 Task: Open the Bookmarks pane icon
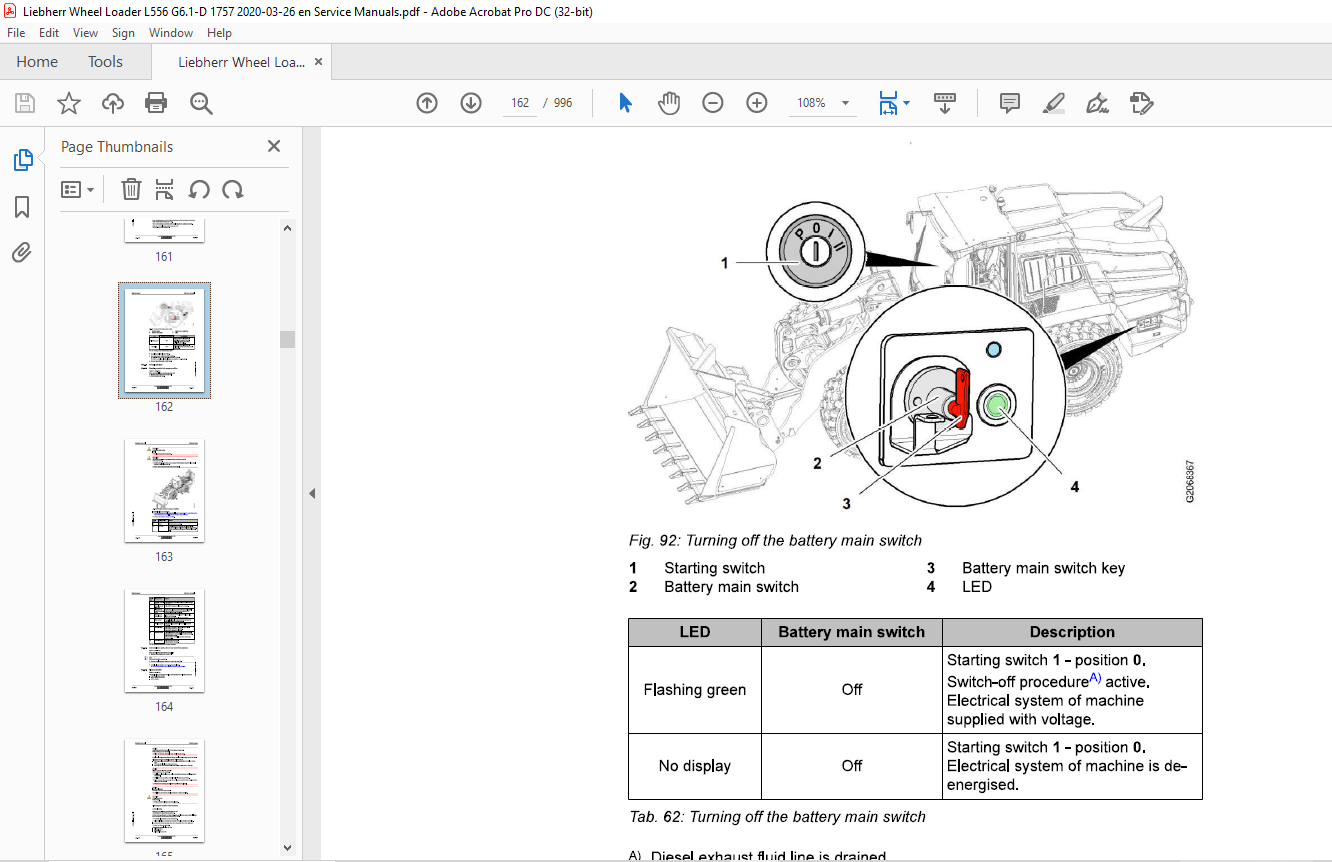22,207
